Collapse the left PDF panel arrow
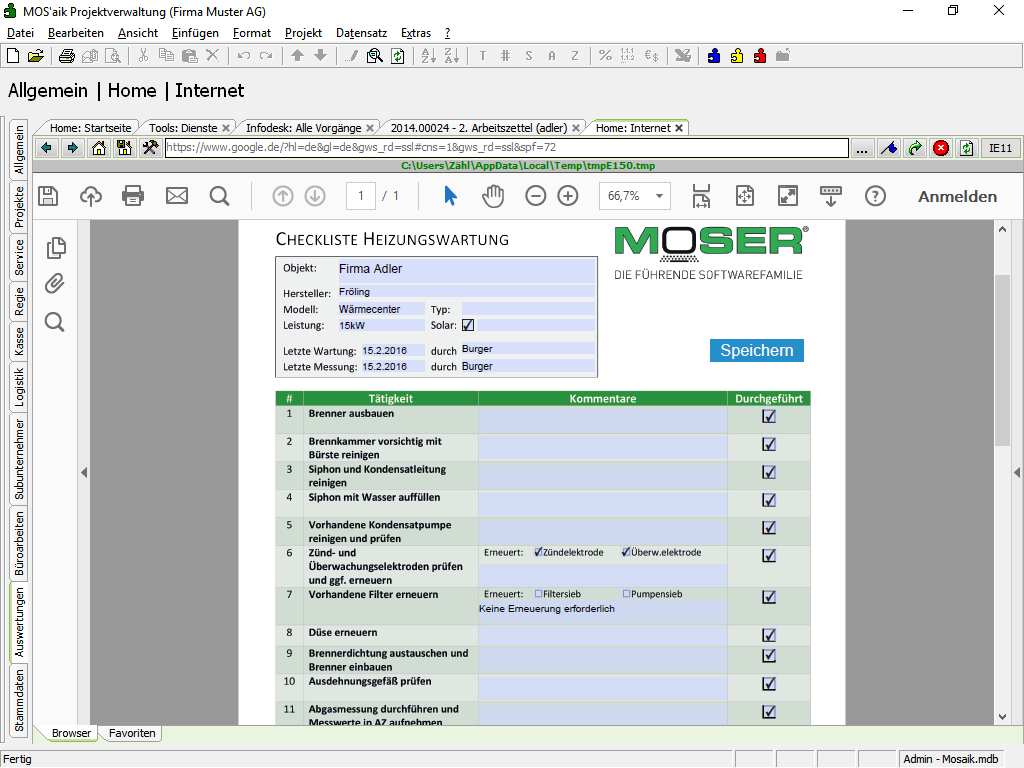Screen dimensions: 1024x768 tap(84, 472)
